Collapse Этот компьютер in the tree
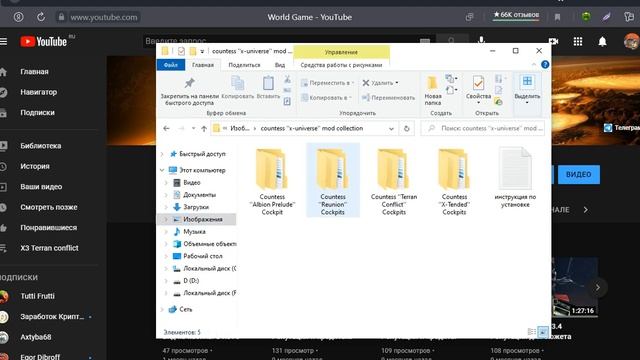The image size is (640, 360). click(x=162, y=170)
